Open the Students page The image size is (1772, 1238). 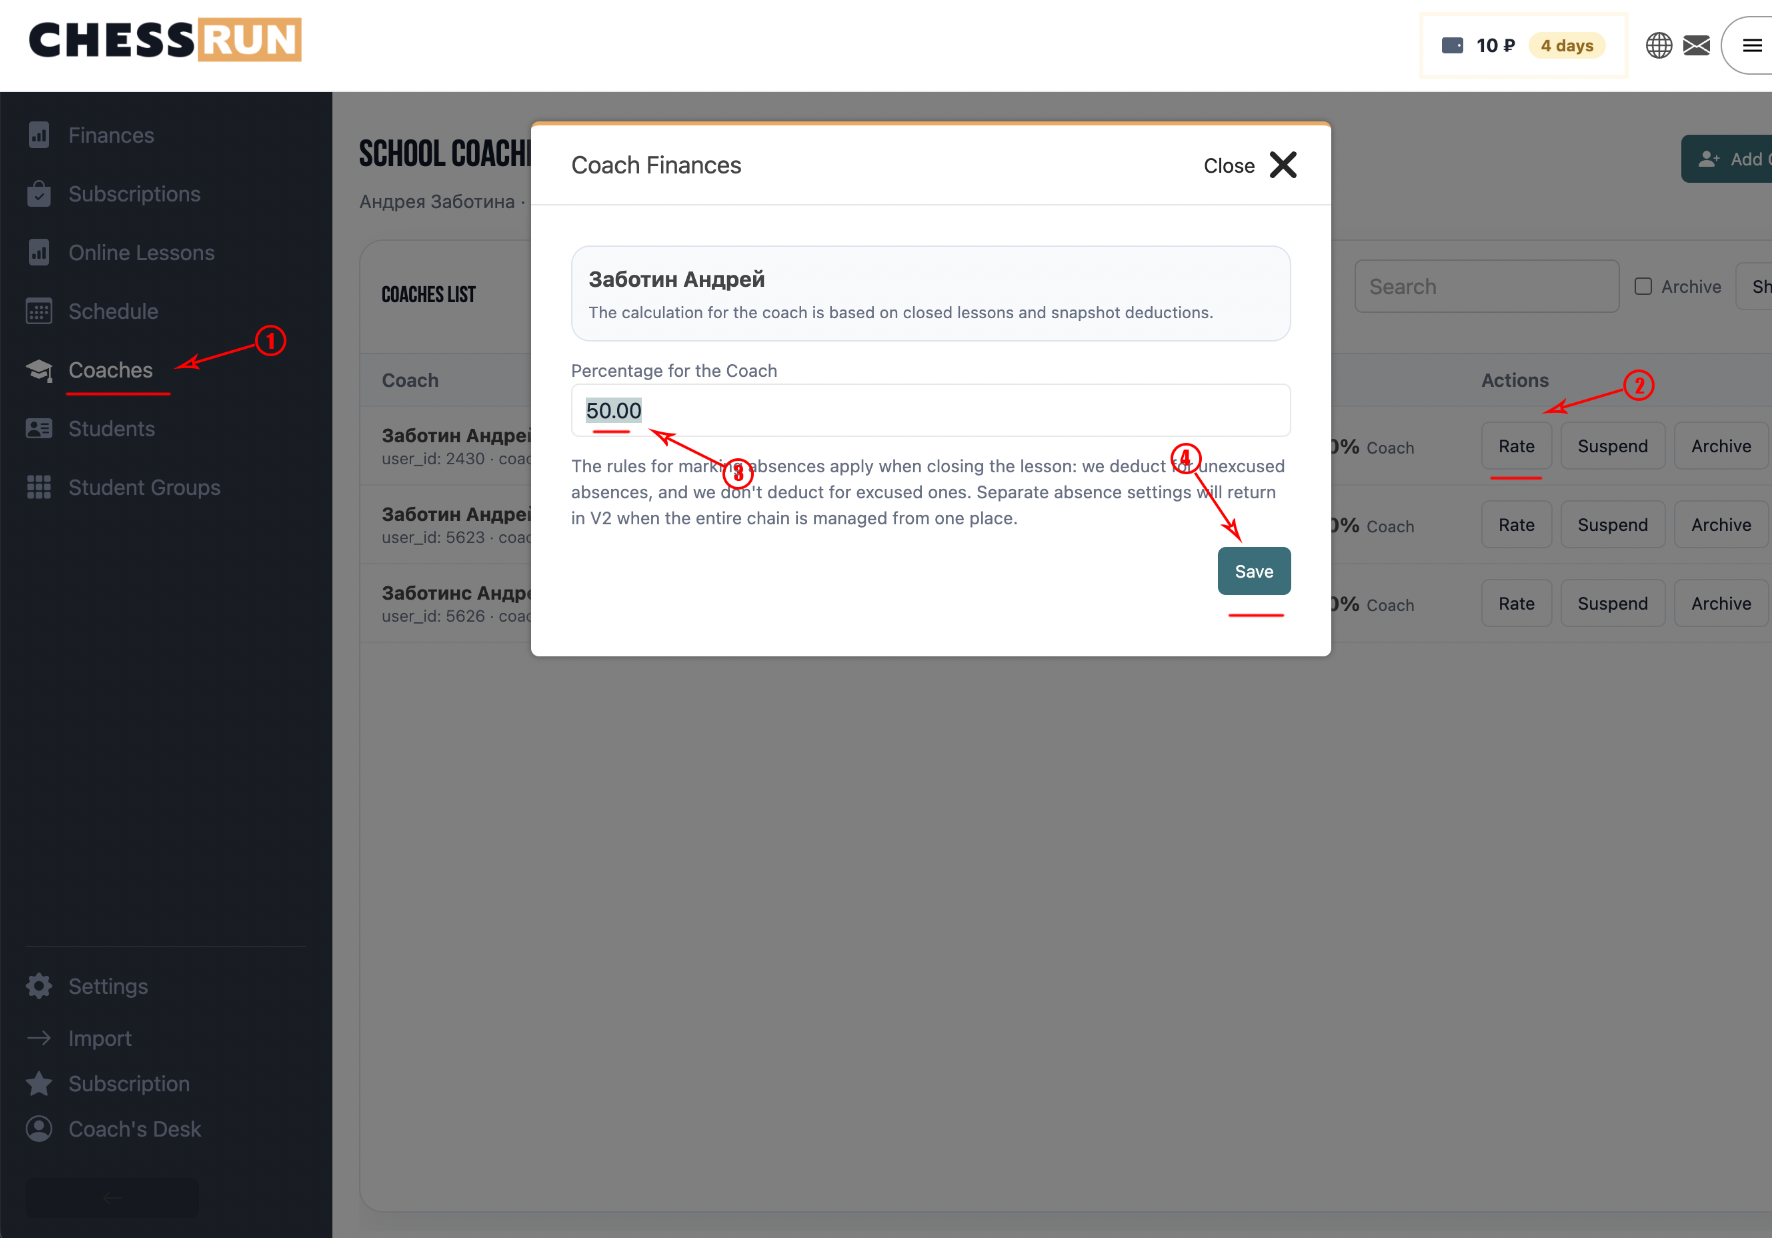coord(111,429)
